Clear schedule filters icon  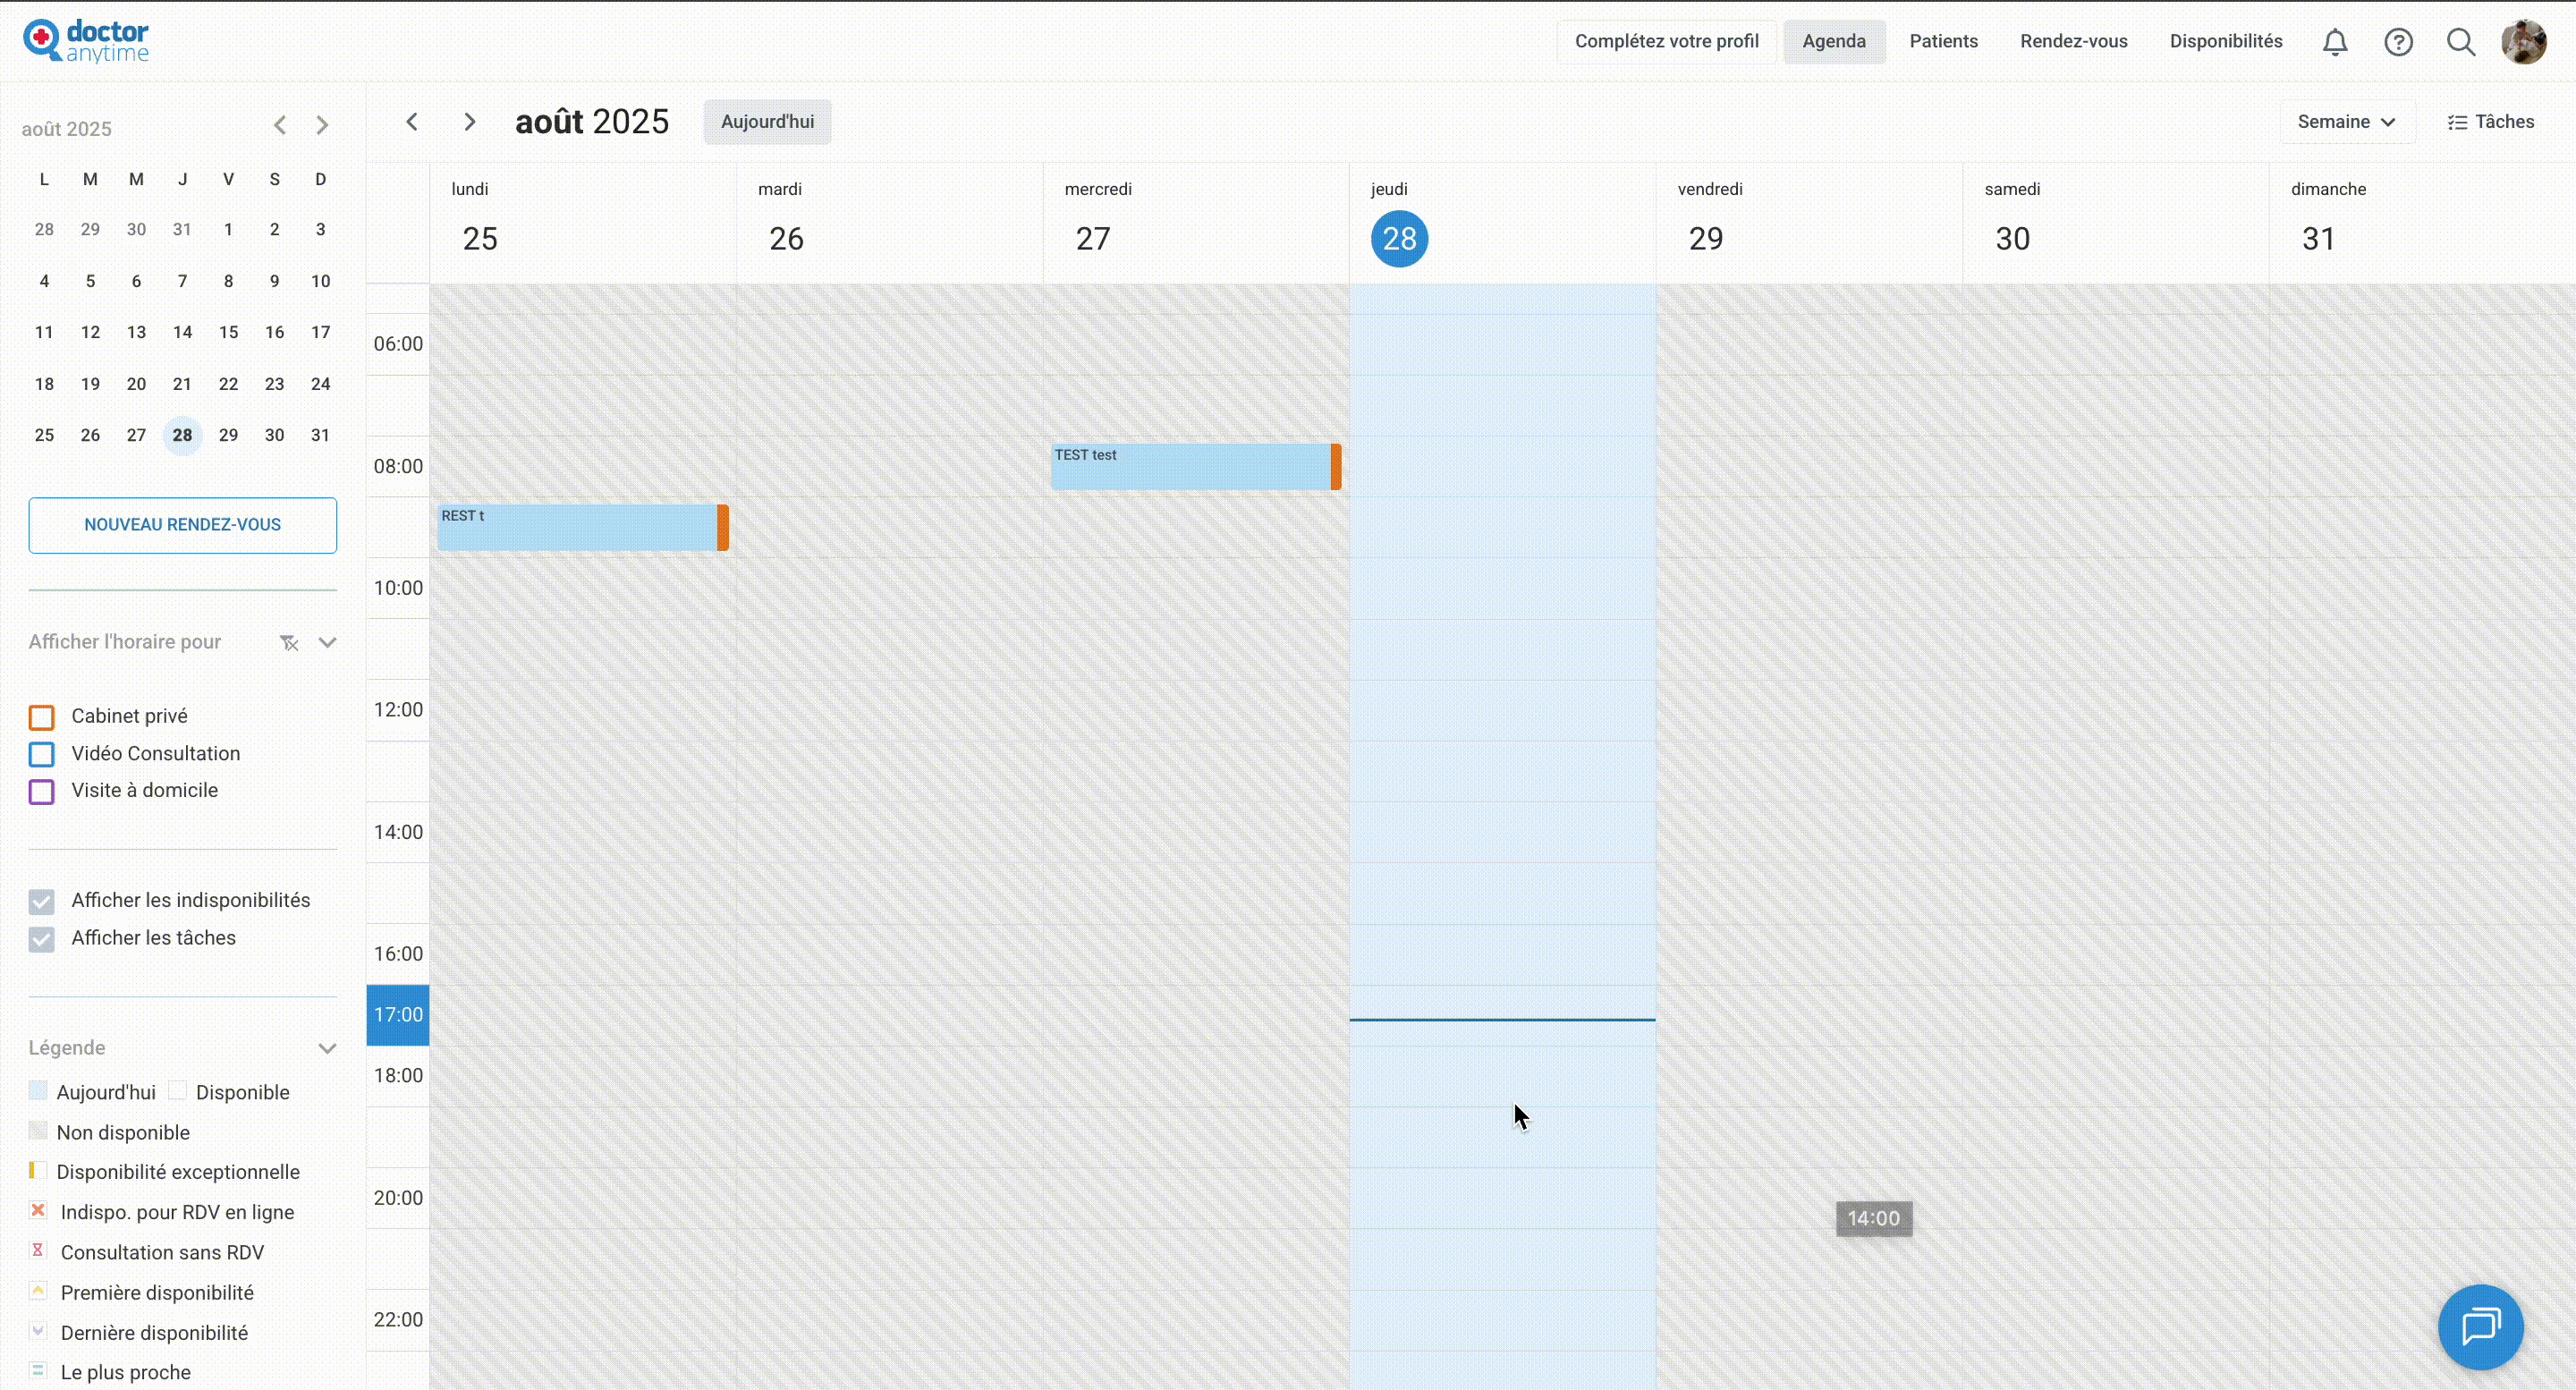pyautogui.click(x=289, y=643)
